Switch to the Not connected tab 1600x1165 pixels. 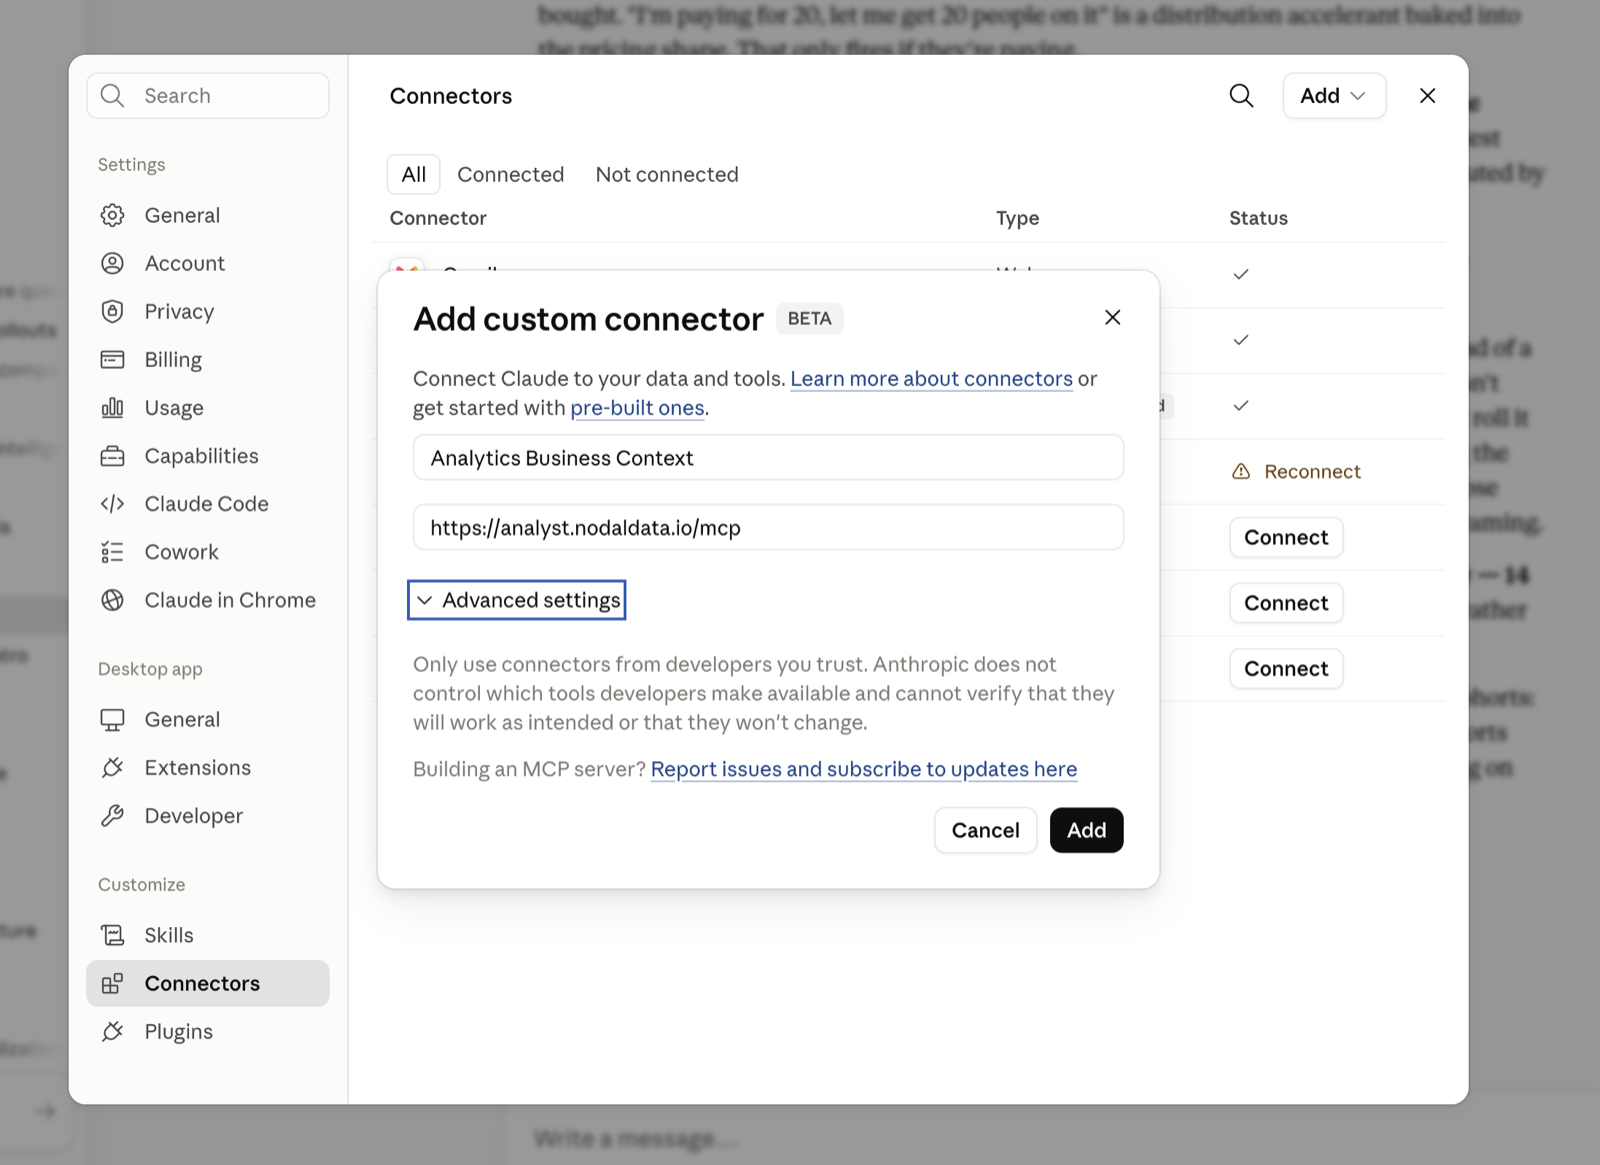point(667,175)
